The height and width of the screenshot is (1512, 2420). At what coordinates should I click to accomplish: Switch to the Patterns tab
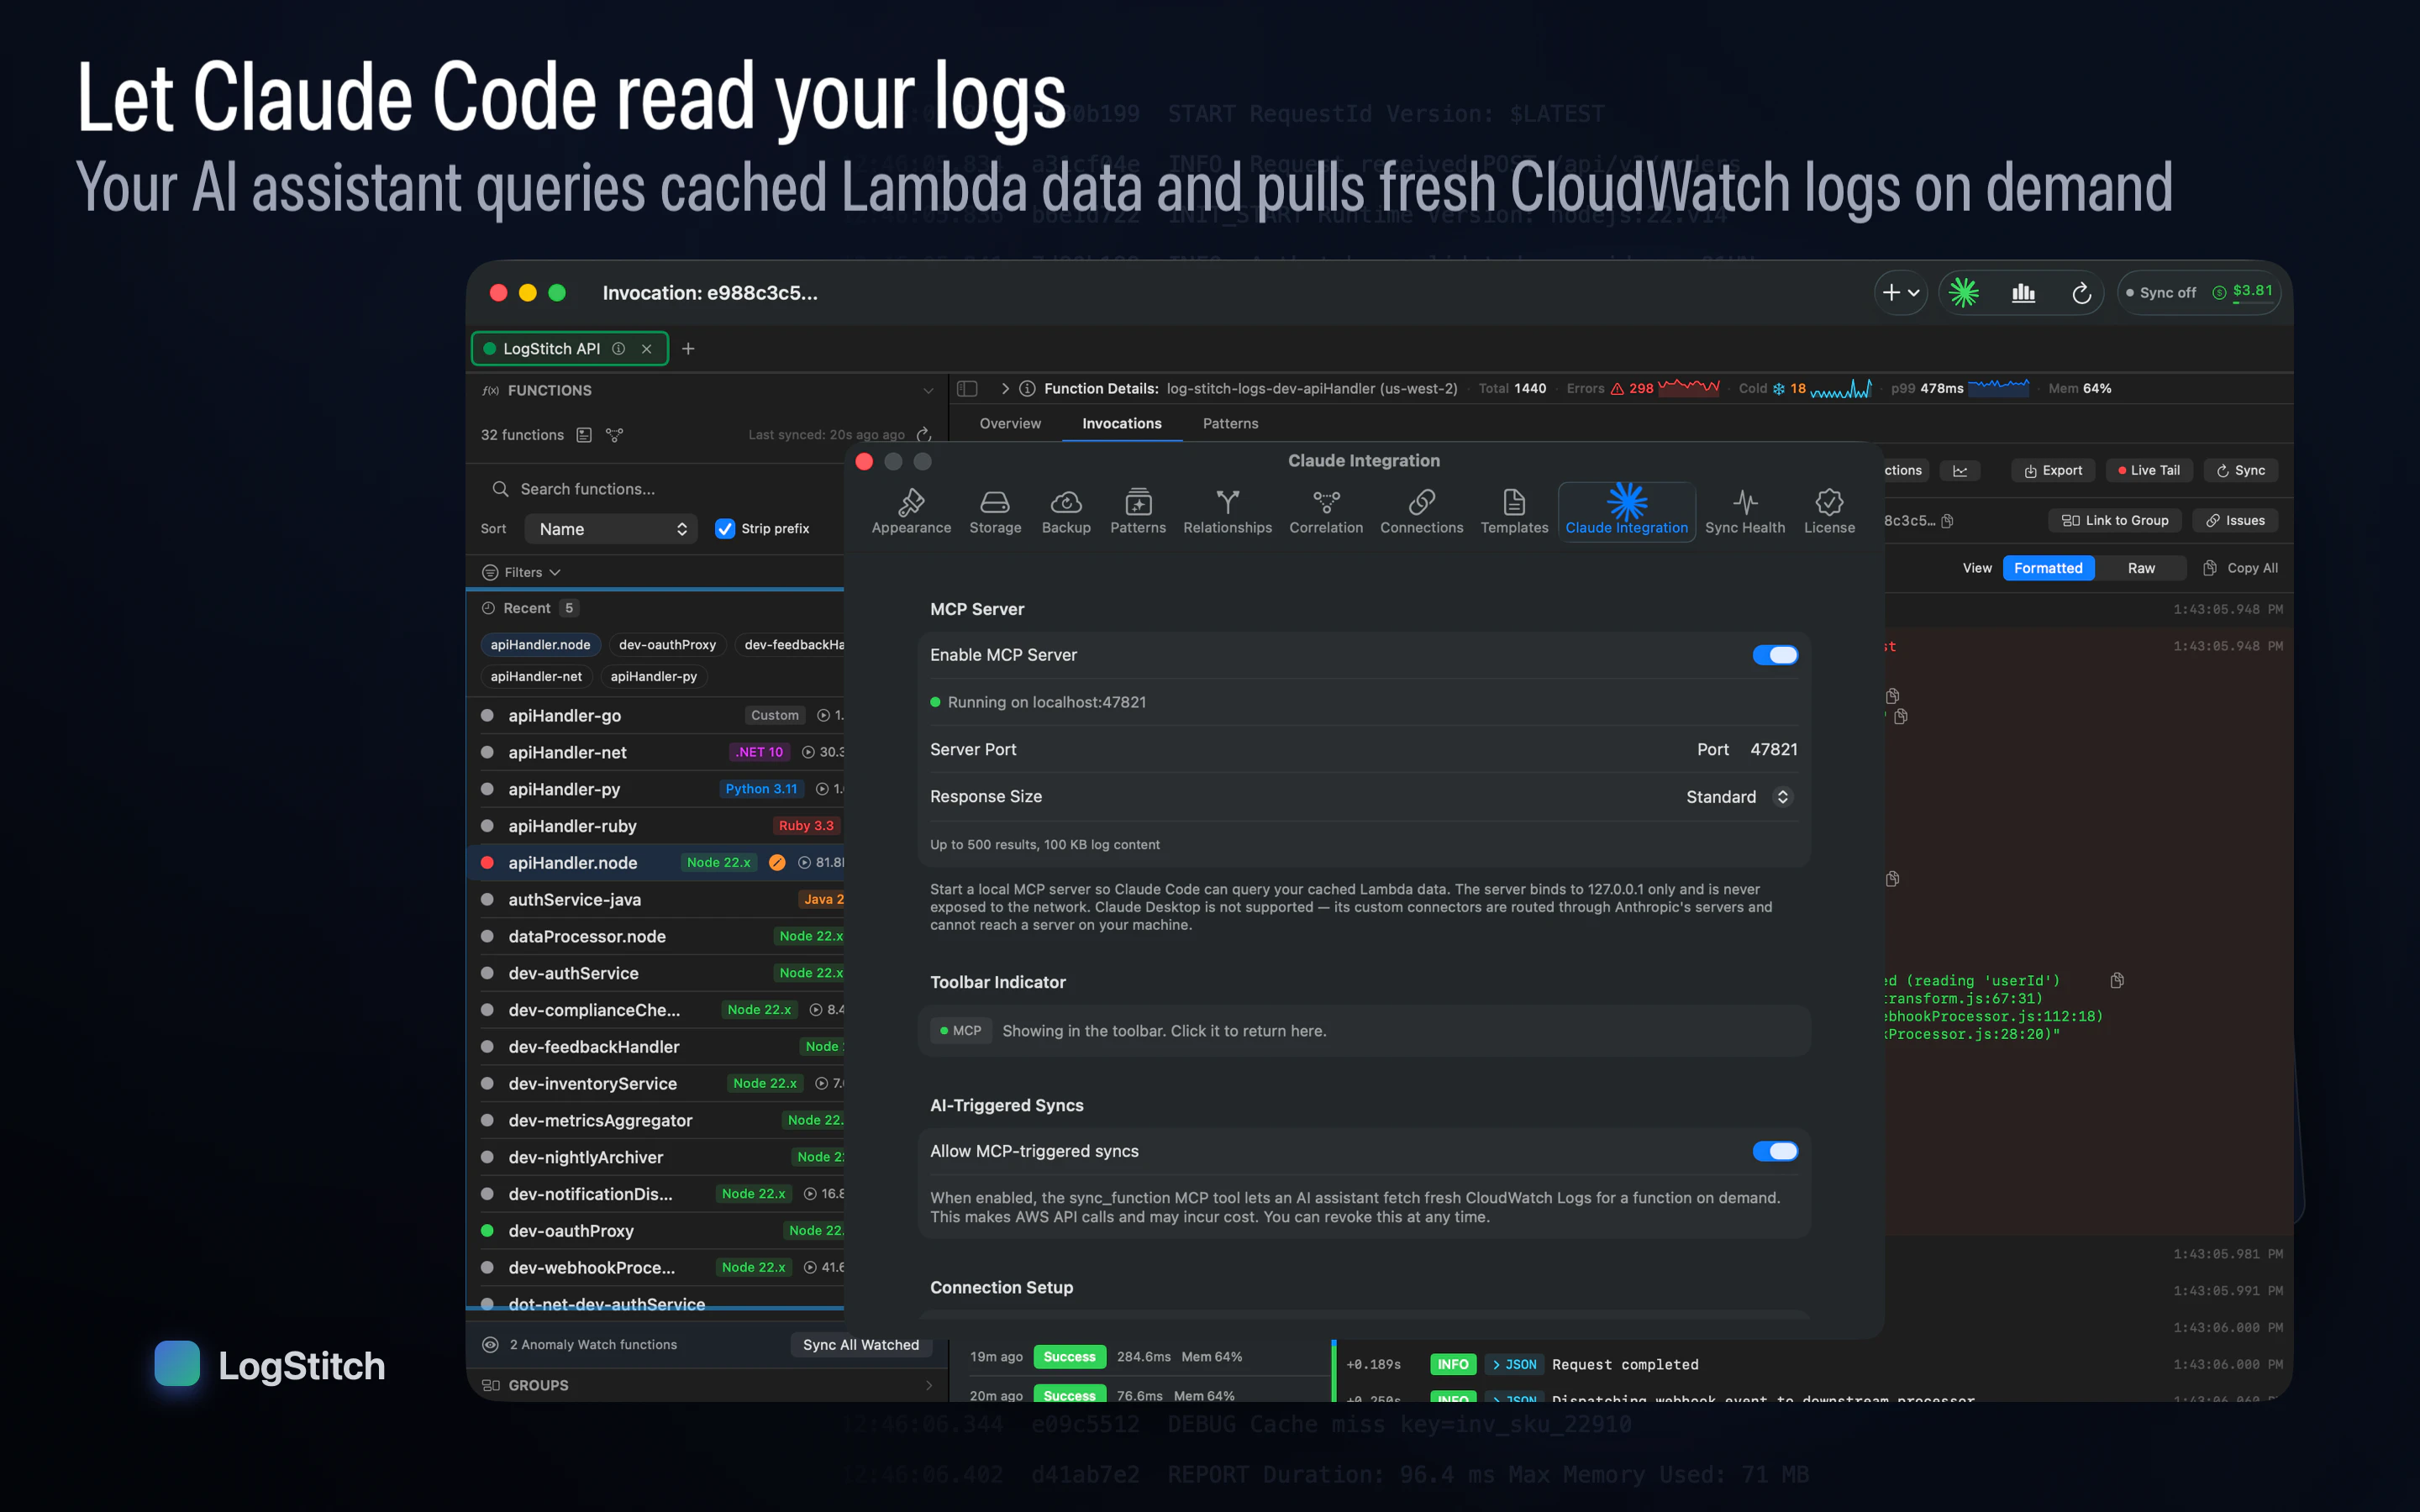1230,423
